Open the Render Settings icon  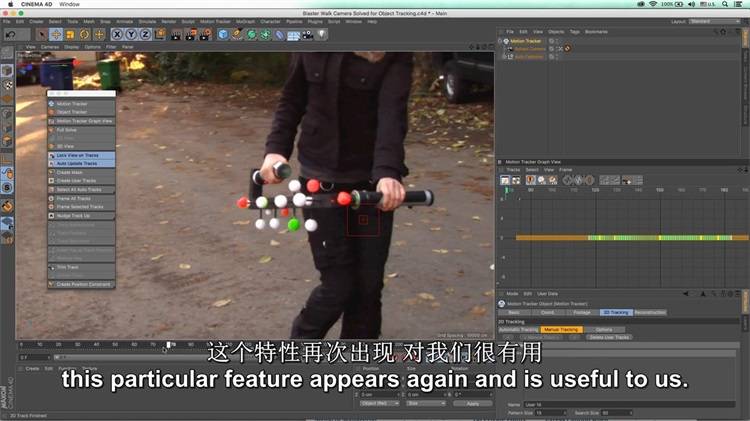click(x=206, y=34)
